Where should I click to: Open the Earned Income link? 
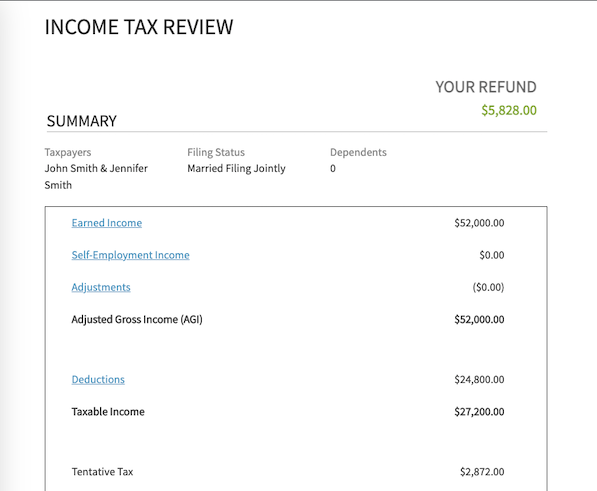(107, 223)
